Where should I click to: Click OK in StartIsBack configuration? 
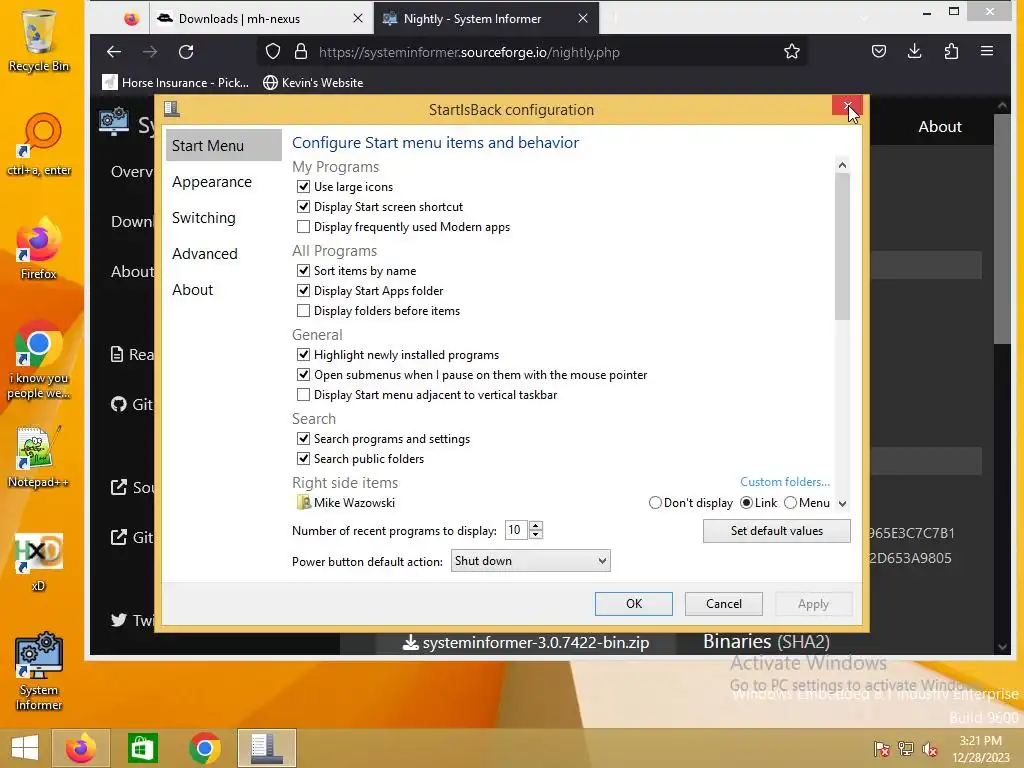coord(633,604)
